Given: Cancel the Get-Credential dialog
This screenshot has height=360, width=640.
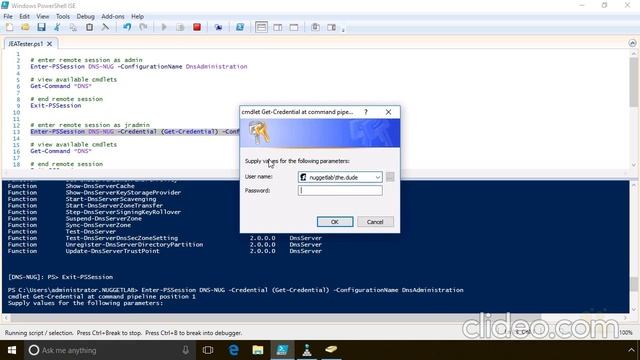Looking at the screenshot, I should tap(375, 222).
